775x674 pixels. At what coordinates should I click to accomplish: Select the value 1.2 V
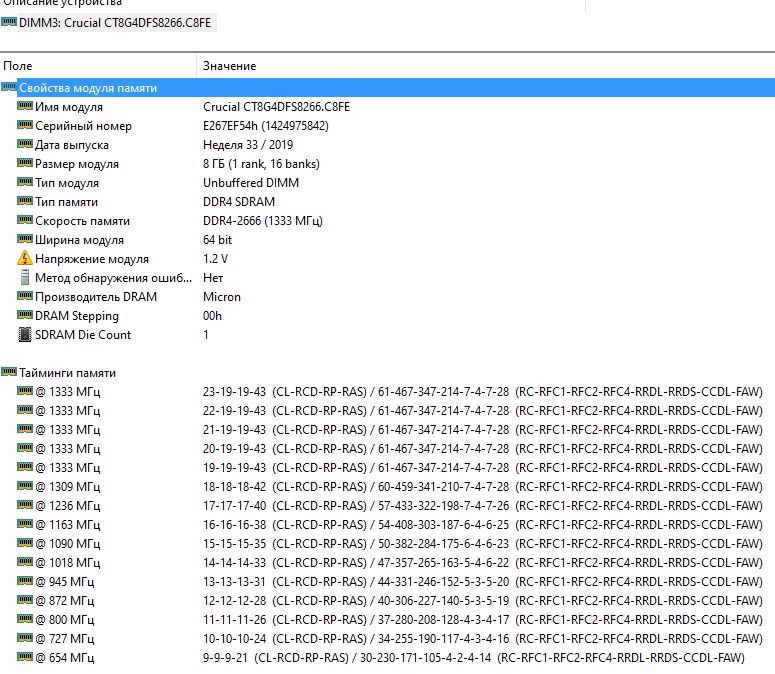coord(215,258)
